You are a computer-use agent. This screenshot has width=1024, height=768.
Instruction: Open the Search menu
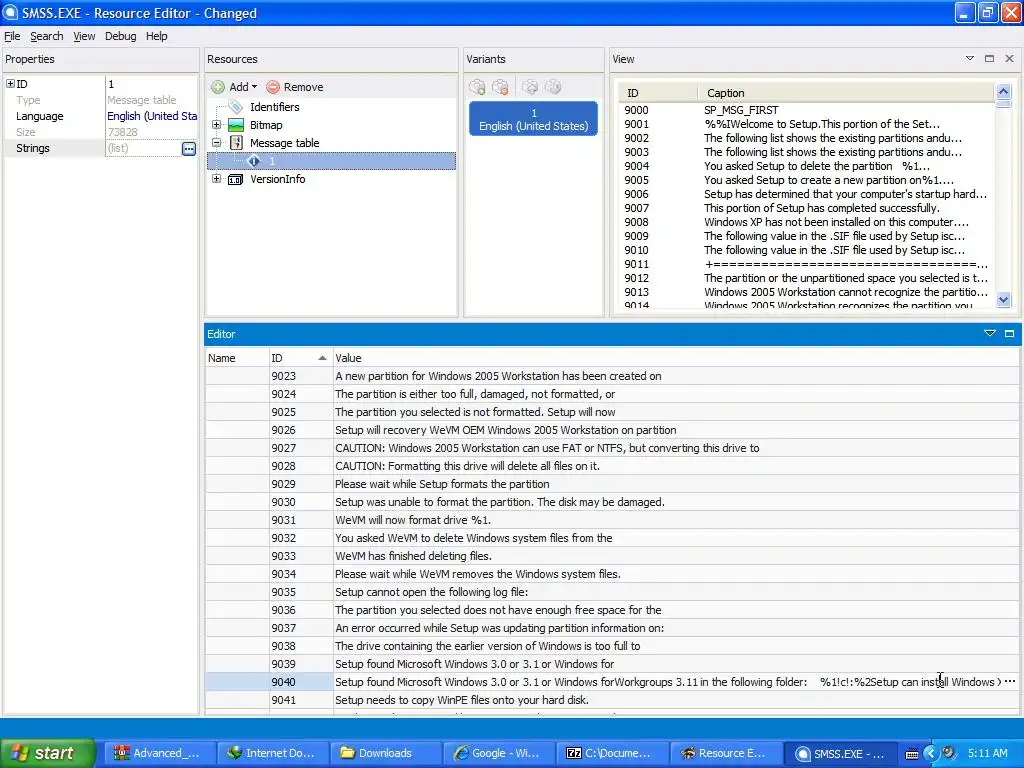46,36
